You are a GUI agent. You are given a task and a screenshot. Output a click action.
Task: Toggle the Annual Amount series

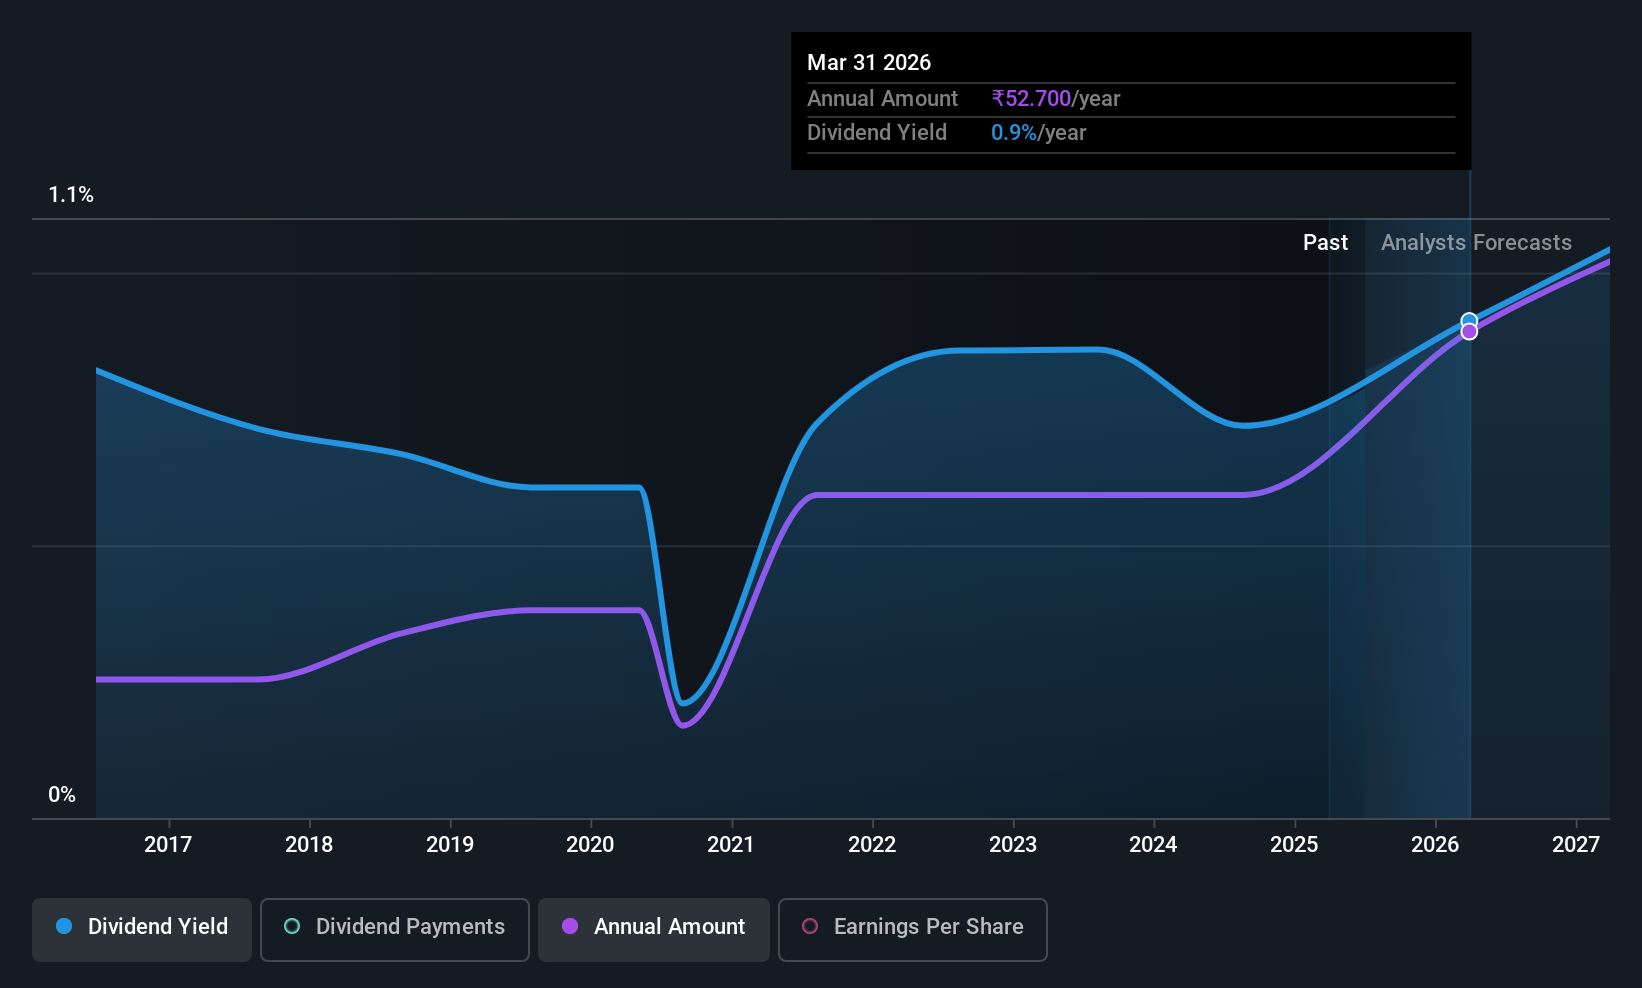tap(654, 930)
